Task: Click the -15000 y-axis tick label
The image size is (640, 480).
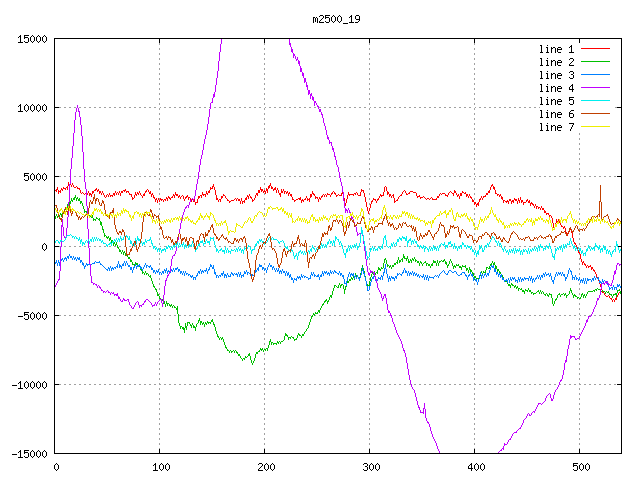Action: [29, 454]
